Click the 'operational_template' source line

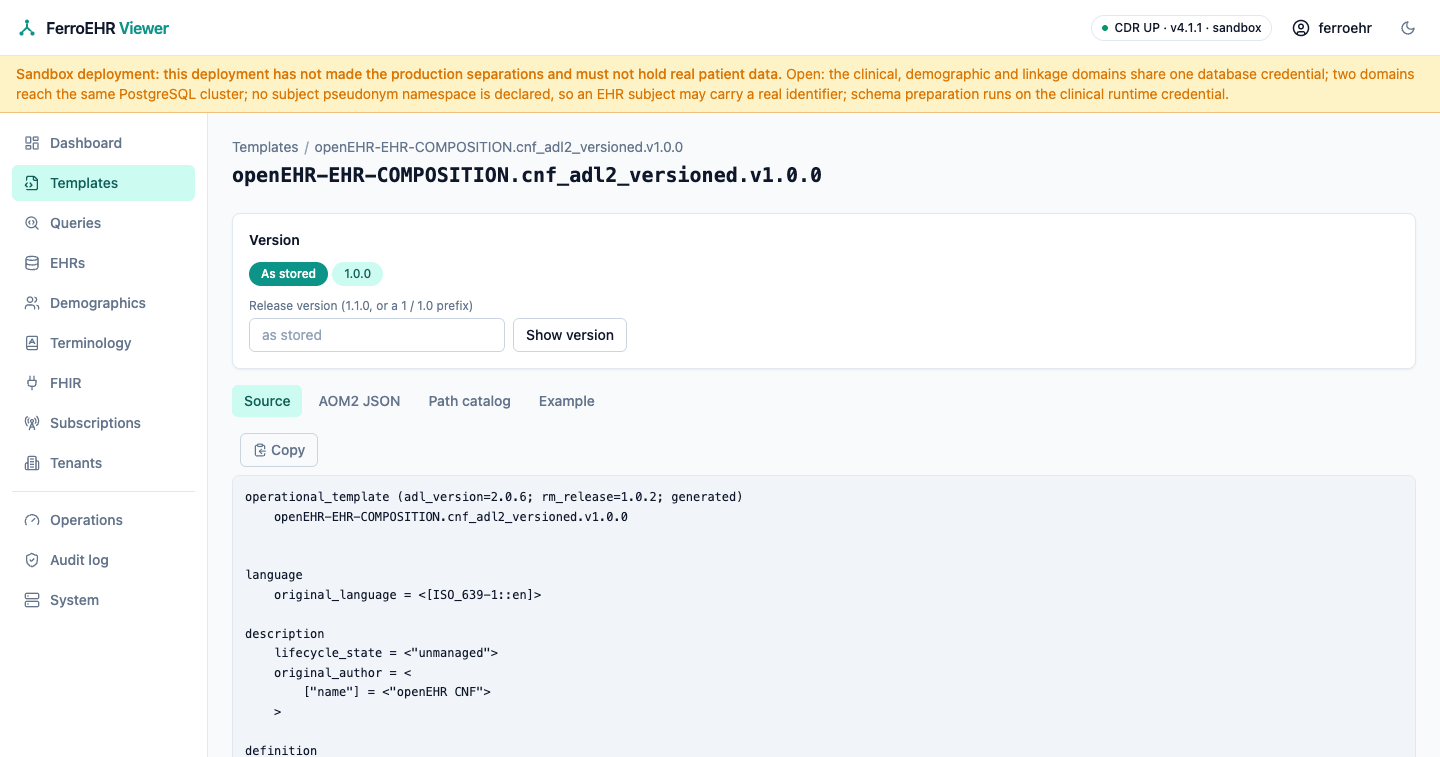[494, 497]
